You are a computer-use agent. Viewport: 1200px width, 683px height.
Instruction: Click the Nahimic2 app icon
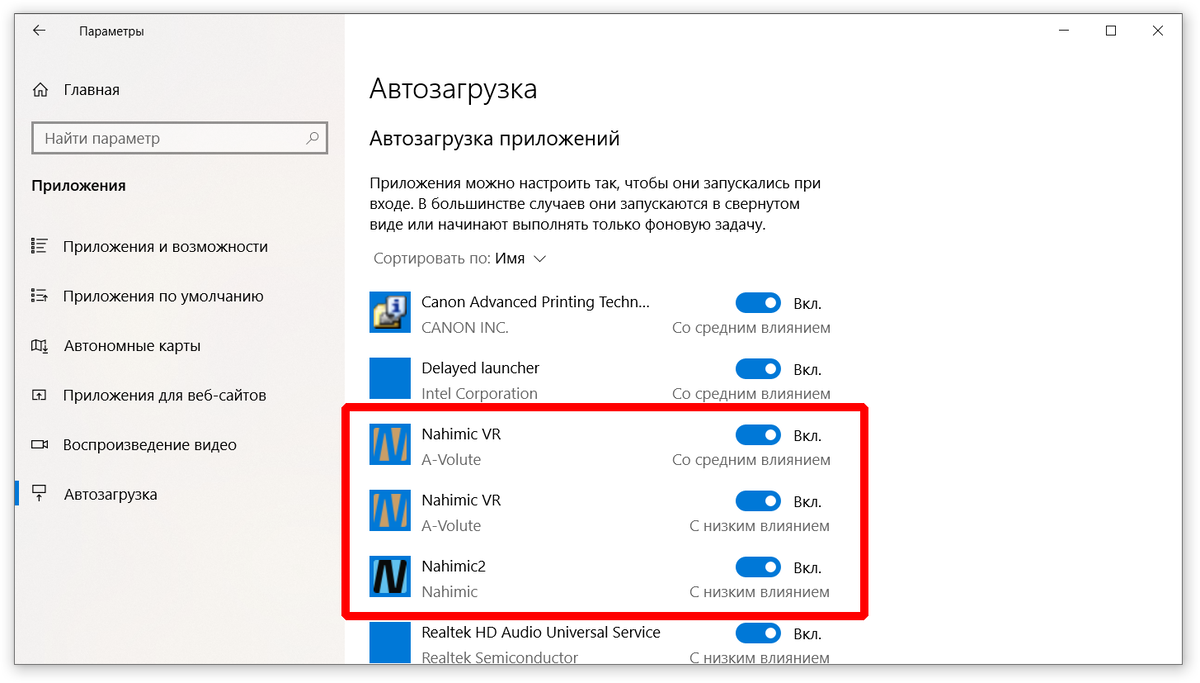click(390, 577)
